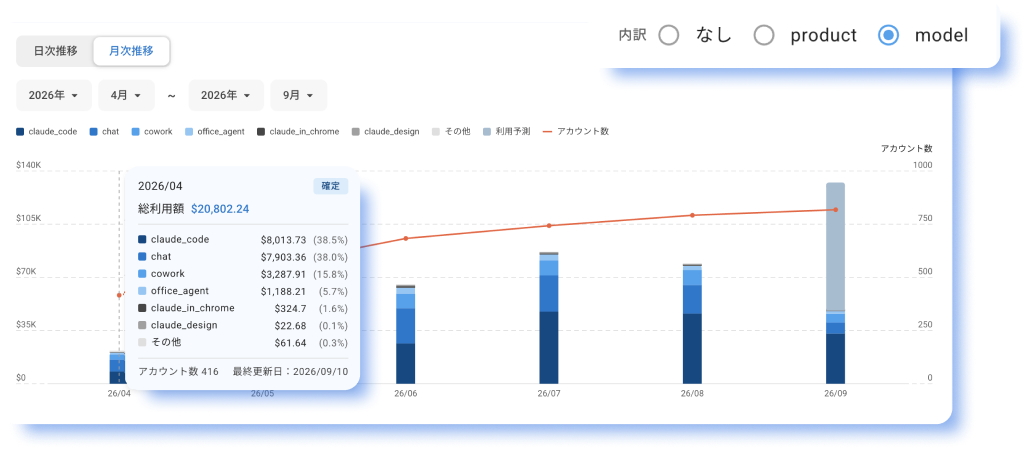Click the office_agent $1,188.21 value
1025x449 pixels.
click(283, 291)
